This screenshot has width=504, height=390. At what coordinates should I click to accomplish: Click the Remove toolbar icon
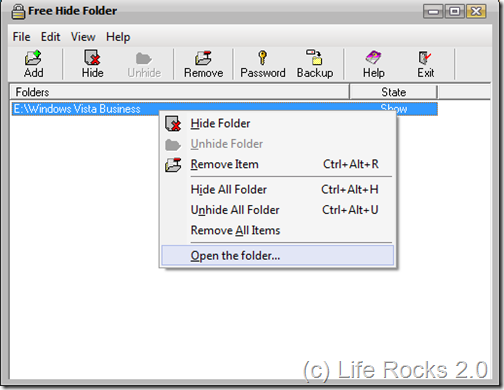(x=203, y=58)
